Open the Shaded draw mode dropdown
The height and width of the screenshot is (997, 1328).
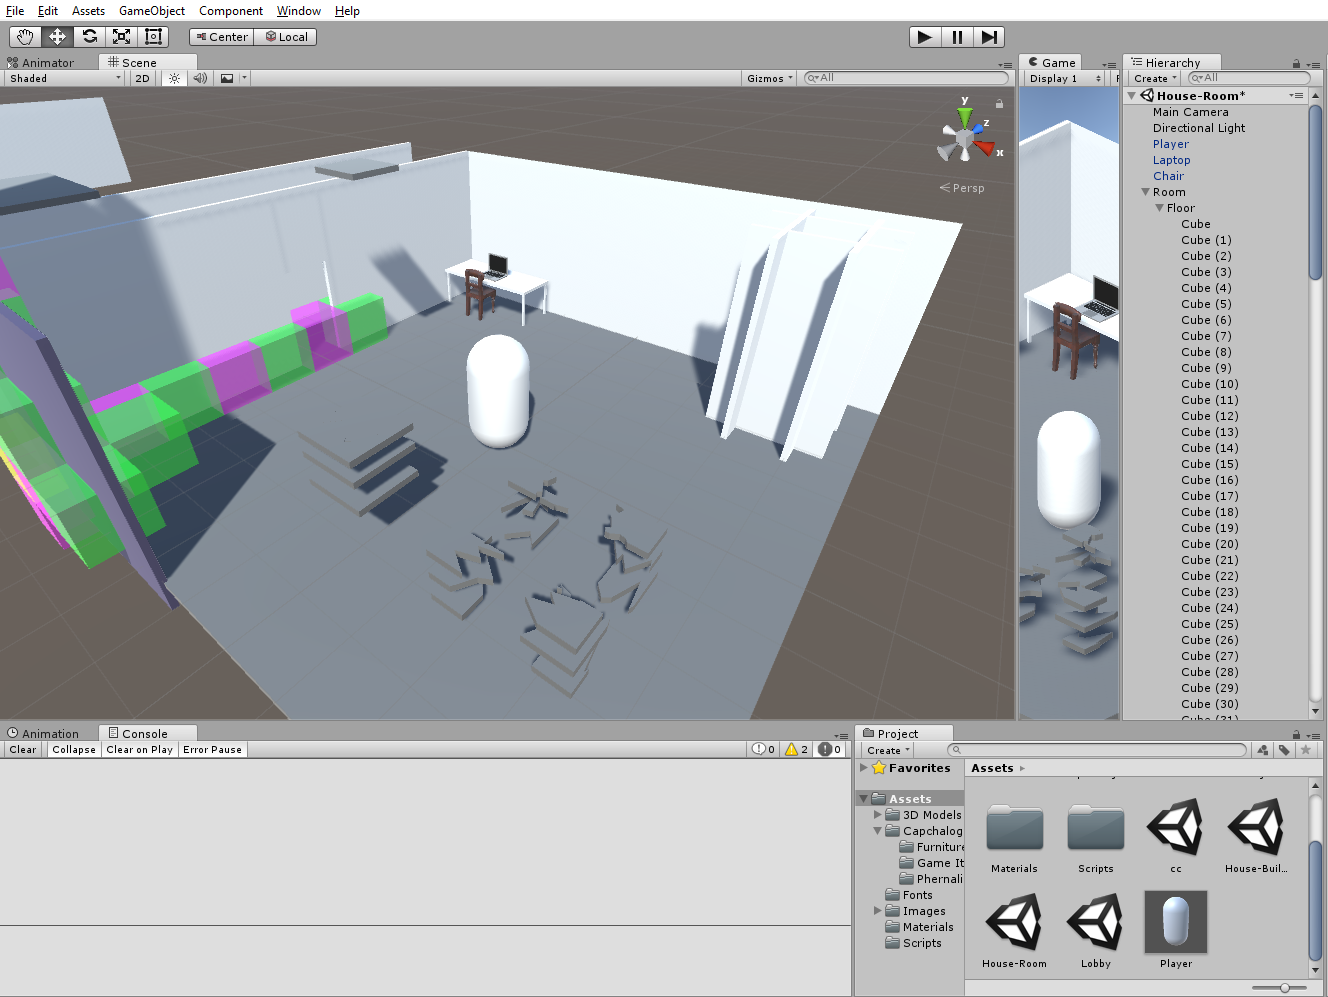coord(65,78)
